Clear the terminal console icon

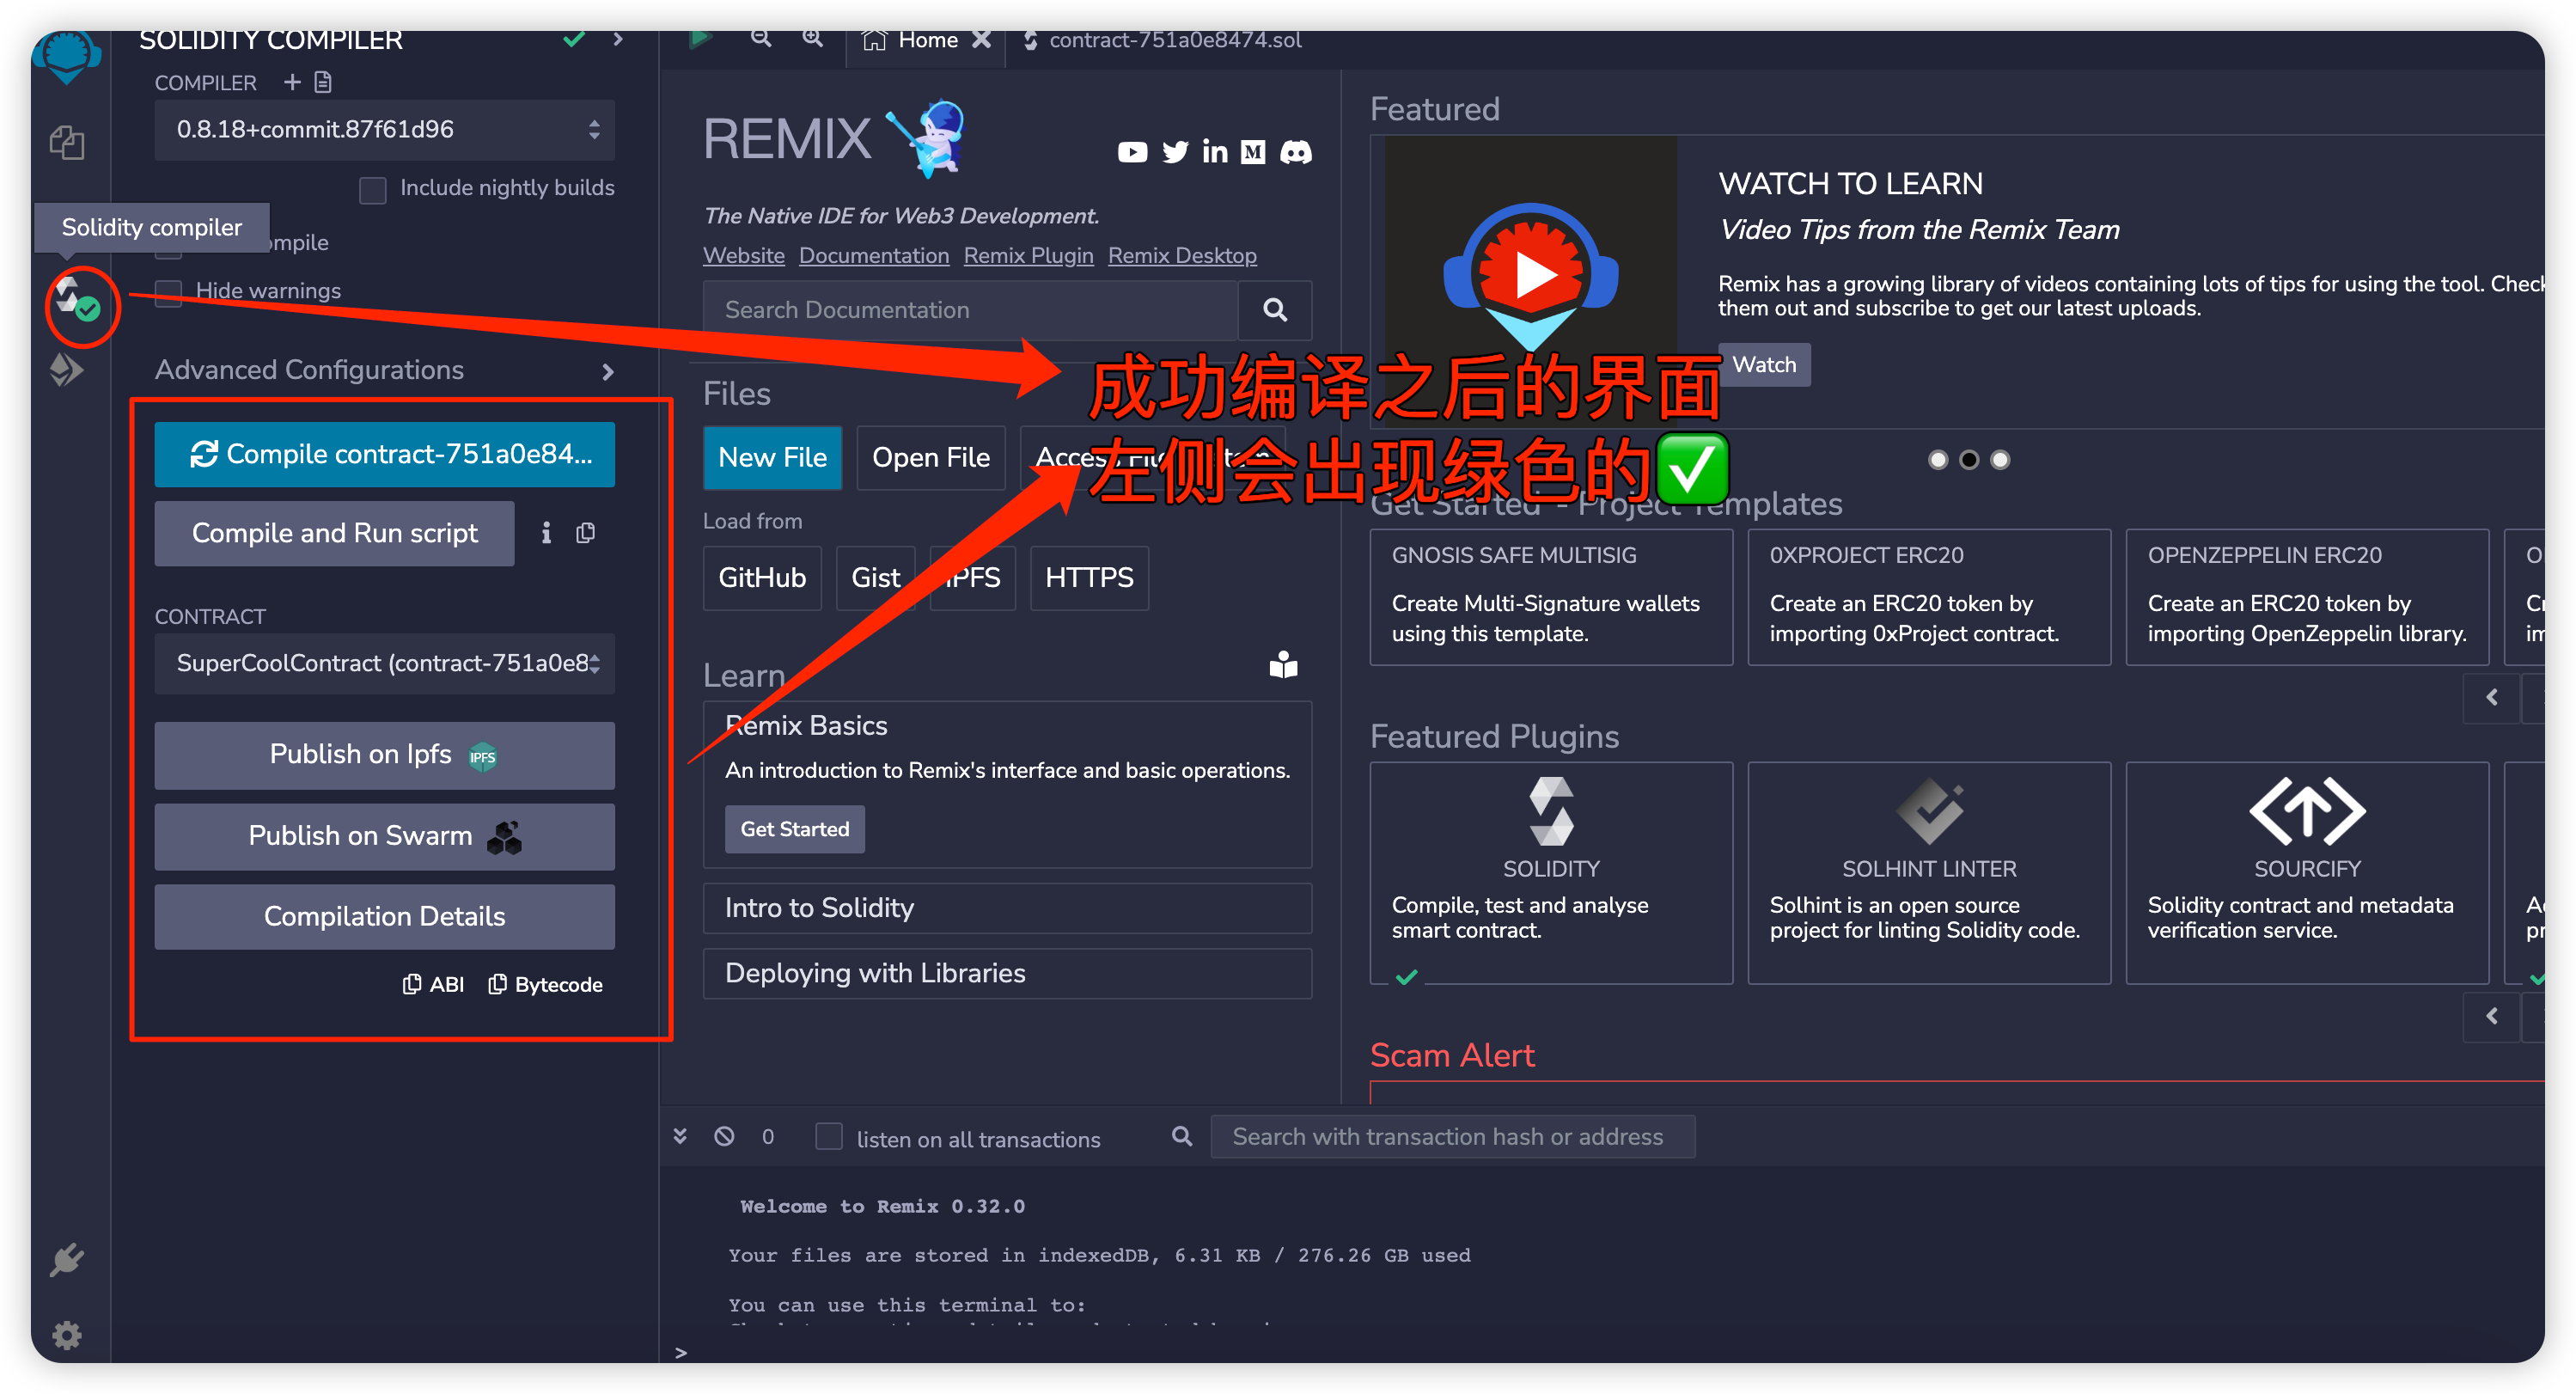coord(724,1137)
